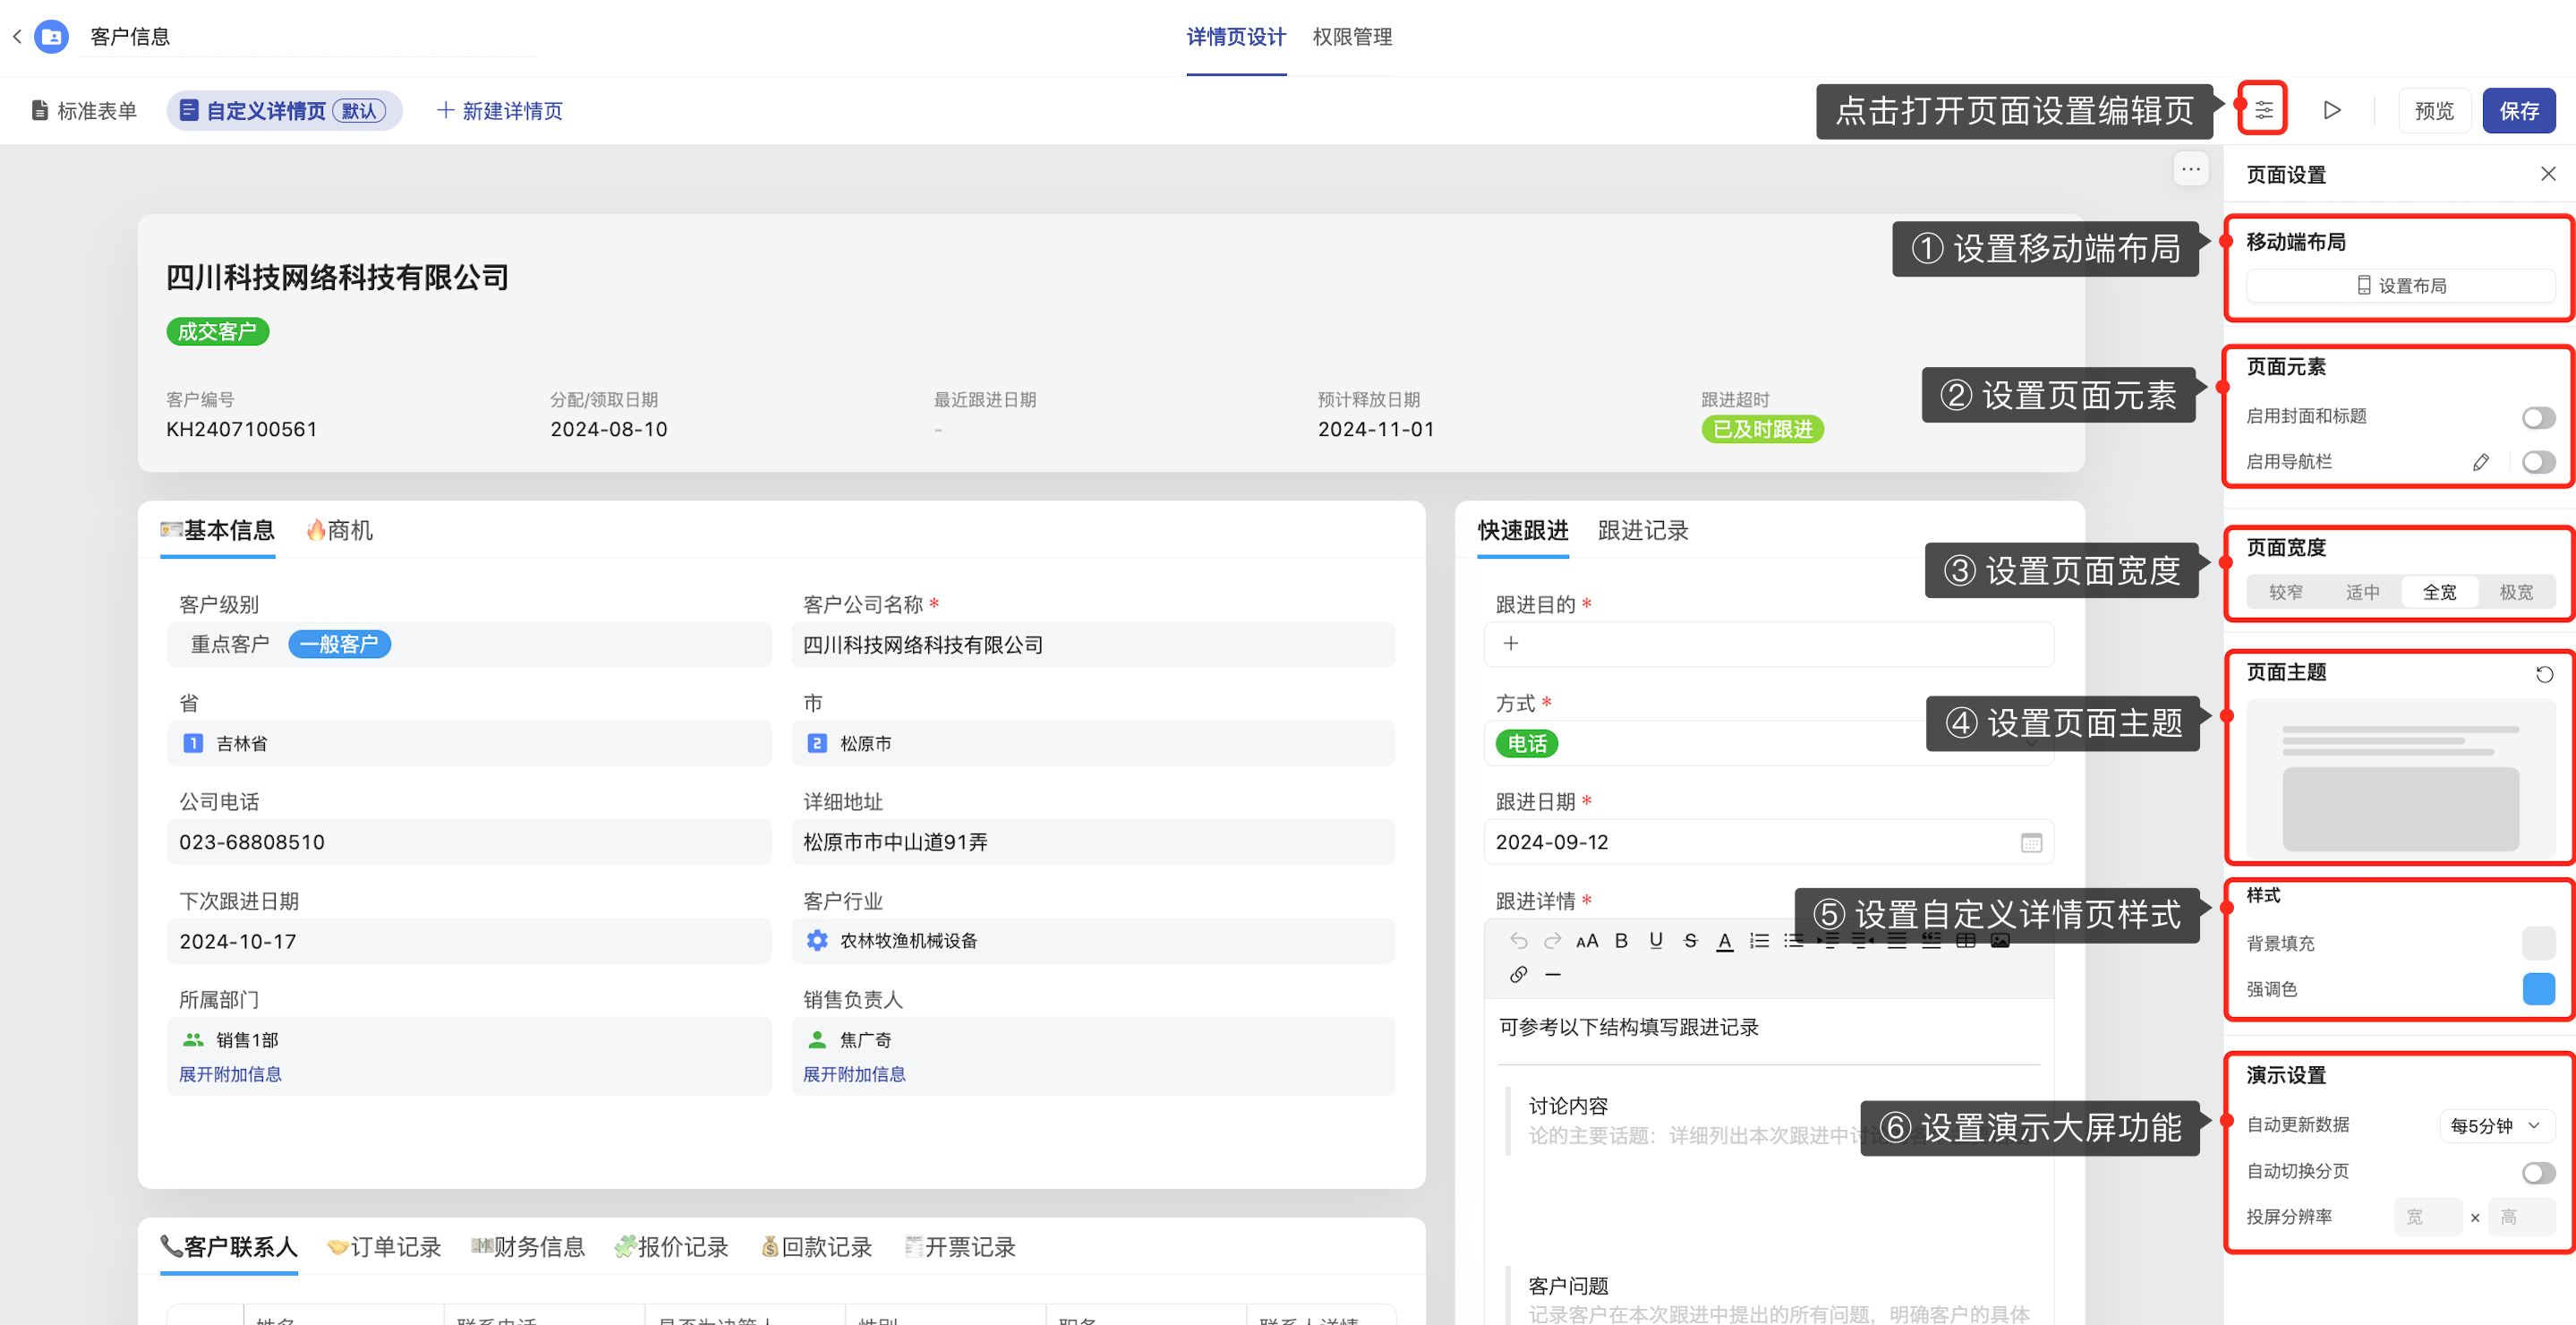Screen dimensions: 2576x1325
Task: Toggle 启用导航栏 switch
Action: (x=2538, y=462)
